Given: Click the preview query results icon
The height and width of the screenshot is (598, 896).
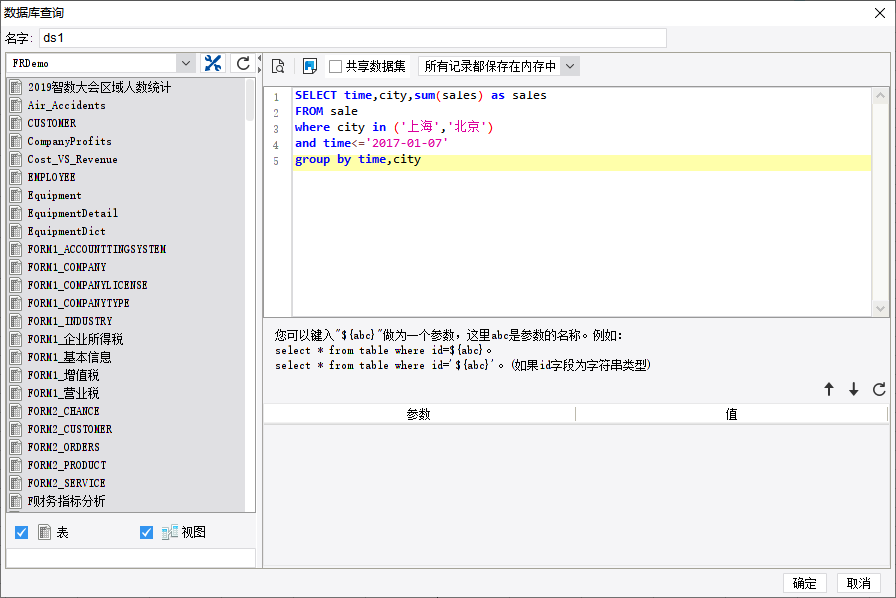Looking at the screenshot, I should [278, 66].
